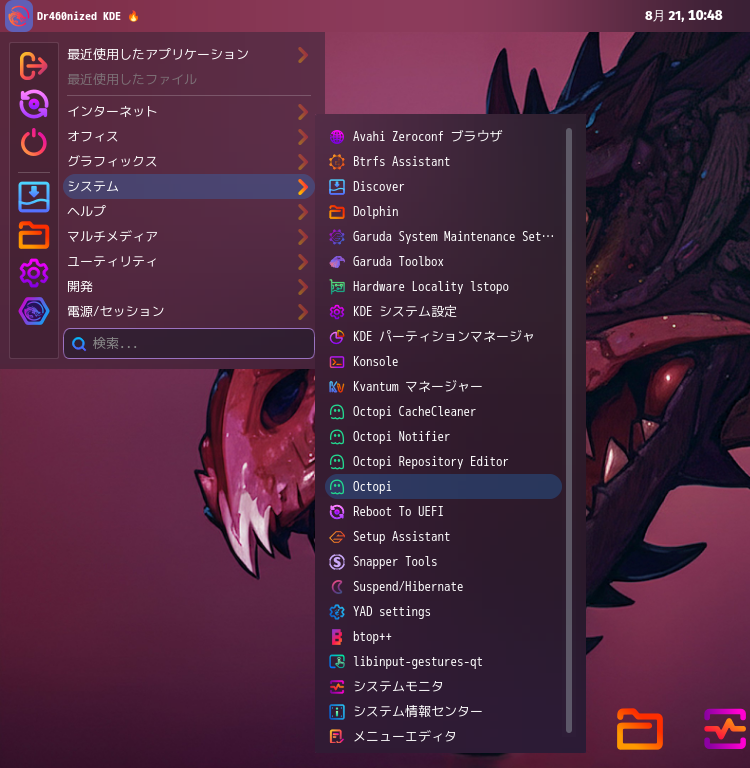
Task: Open the グラフィックス menu category
Action: (x=189, y=162)
